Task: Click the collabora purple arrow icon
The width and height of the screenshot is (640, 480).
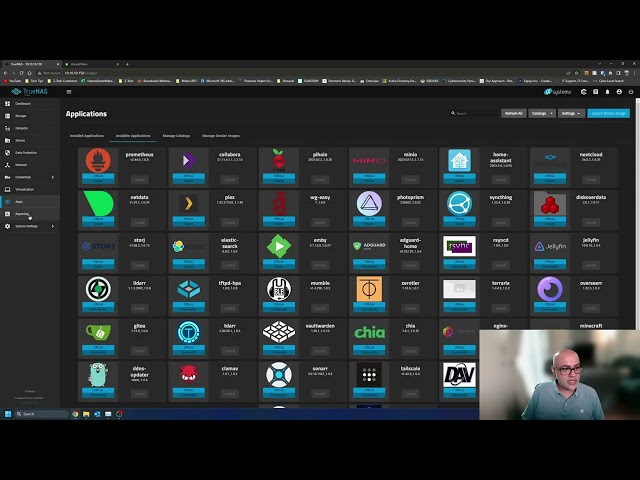Action: tap(188, 160)
